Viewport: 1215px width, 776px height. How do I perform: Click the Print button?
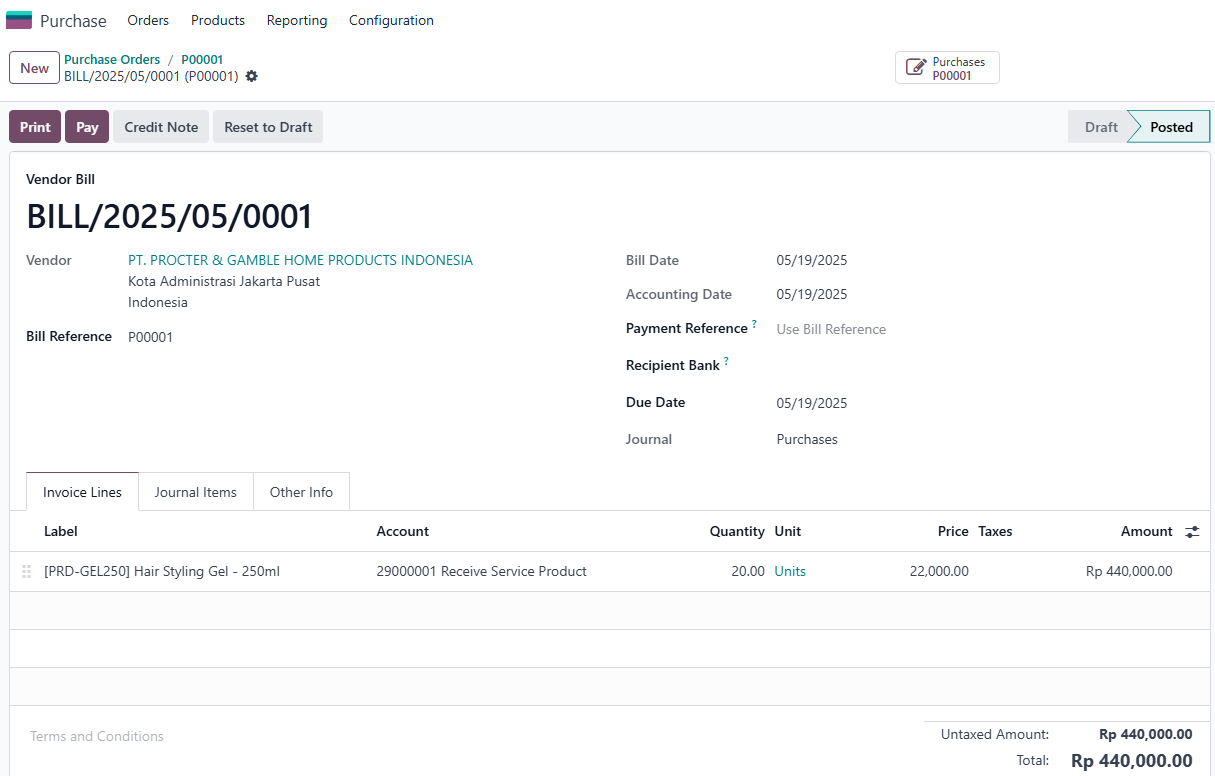point(35,127)
